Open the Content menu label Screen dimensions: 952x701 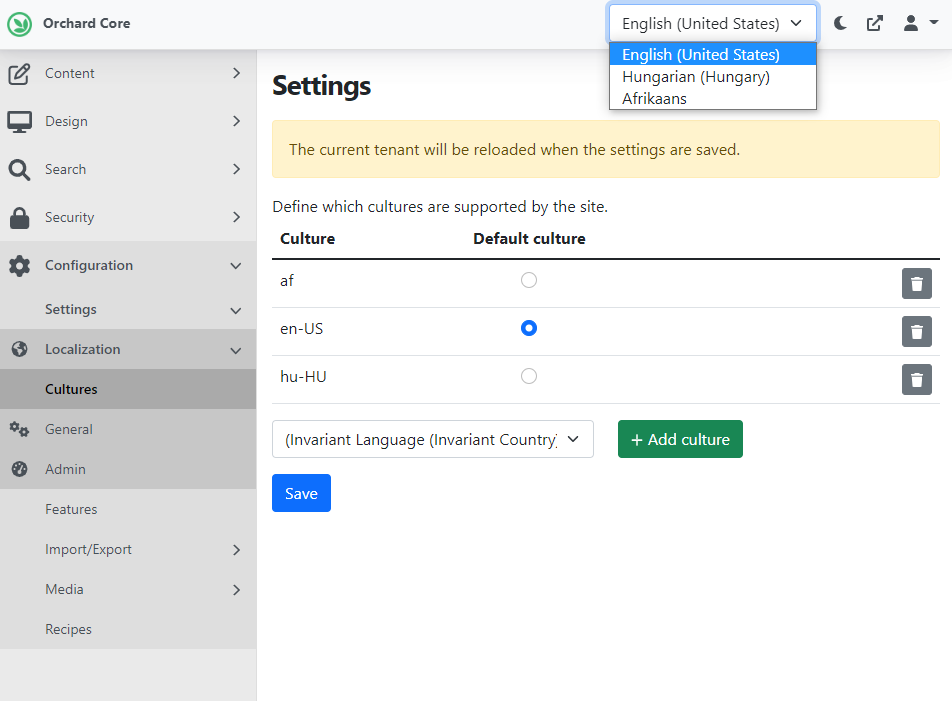pos(70,73)
